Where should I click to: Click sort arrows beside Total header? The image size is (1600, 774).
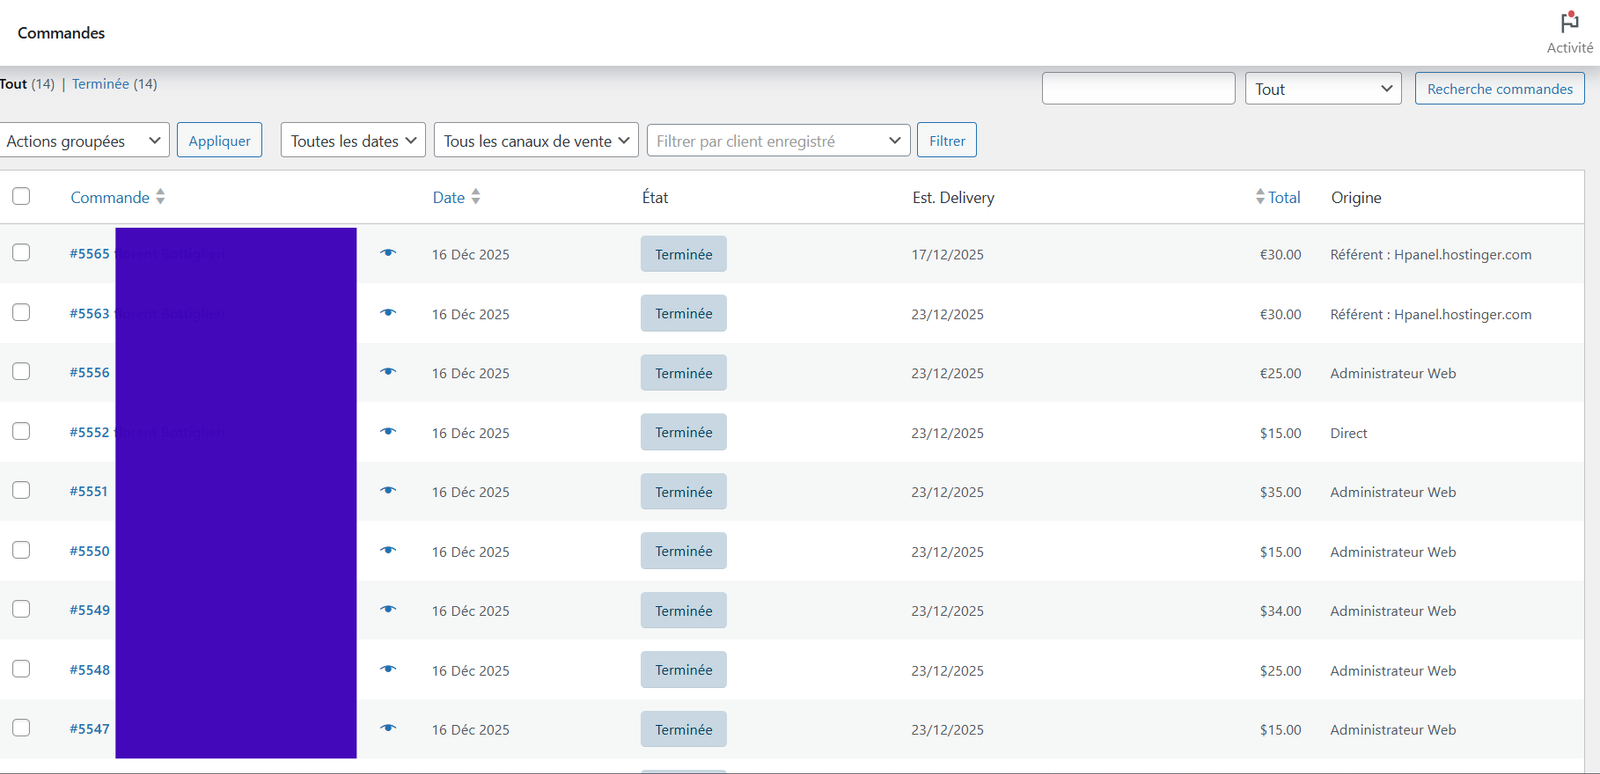coord(1260,197)
